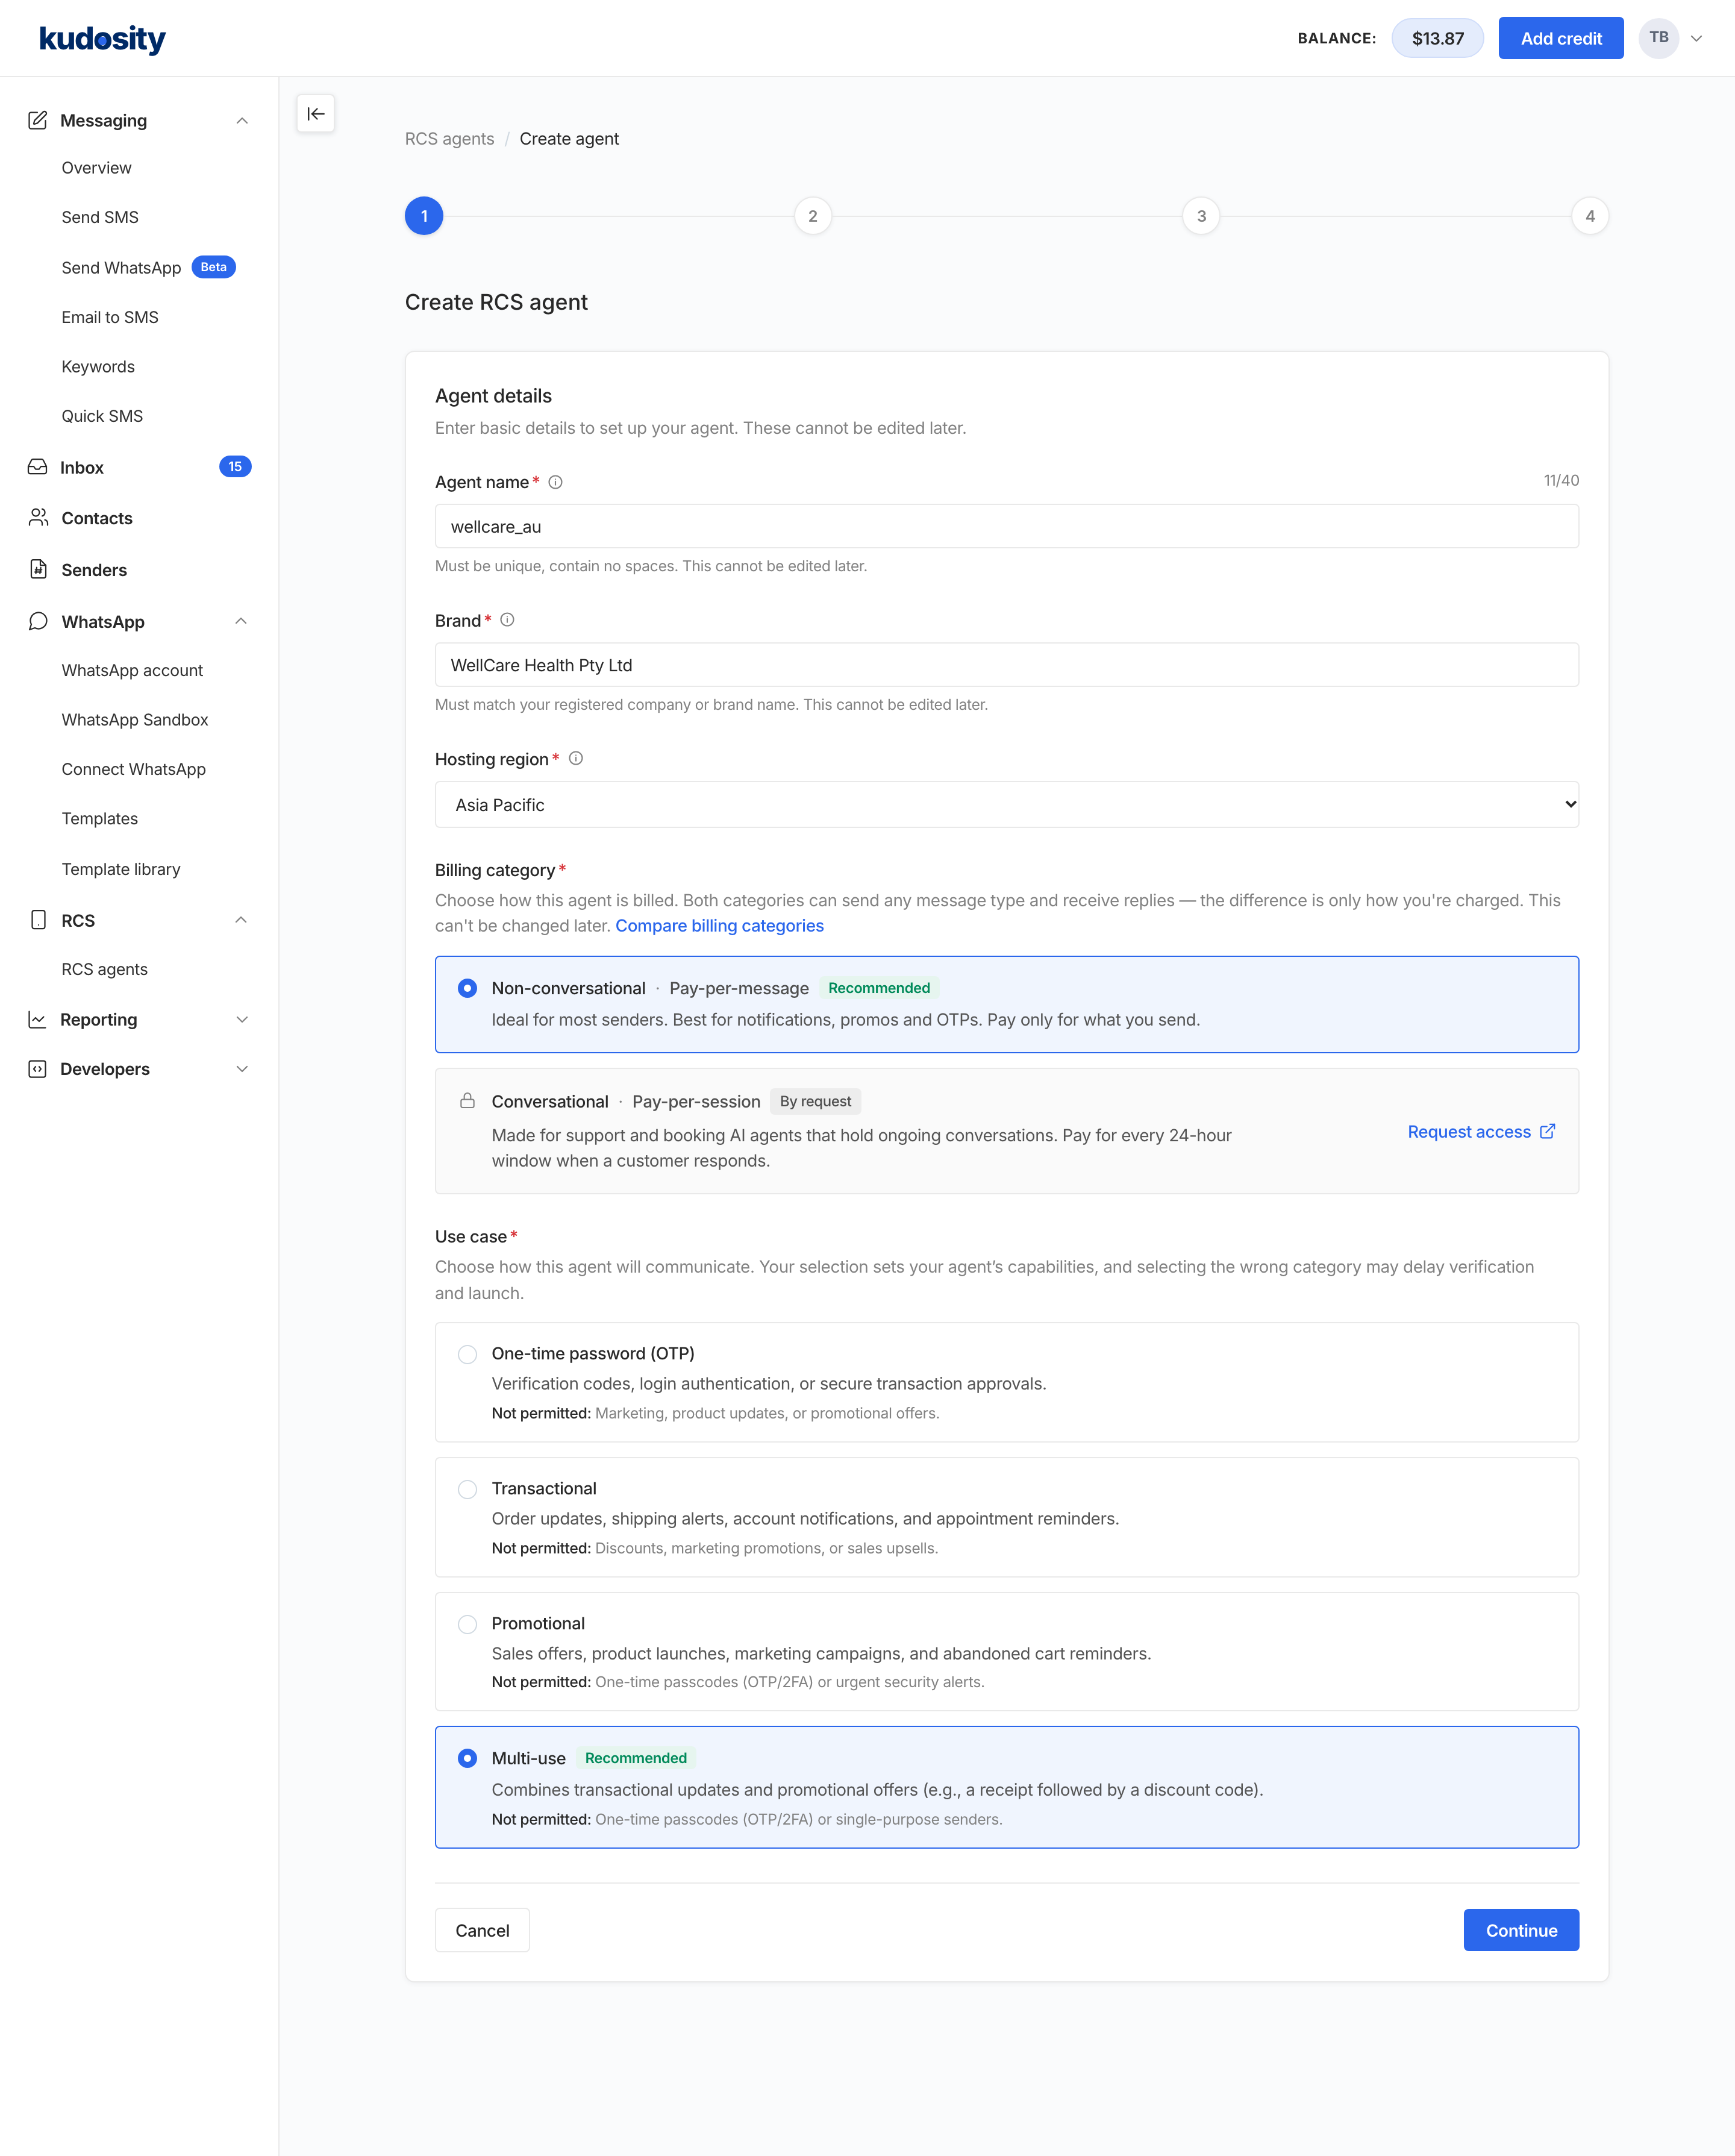
Task: Click the RCS phone icon
Action: 38,920
